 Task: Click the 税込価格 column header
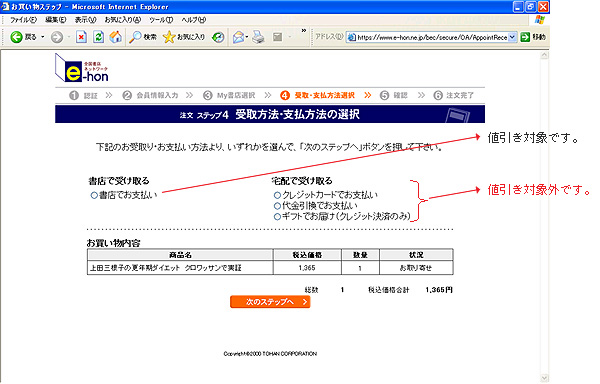307,255
